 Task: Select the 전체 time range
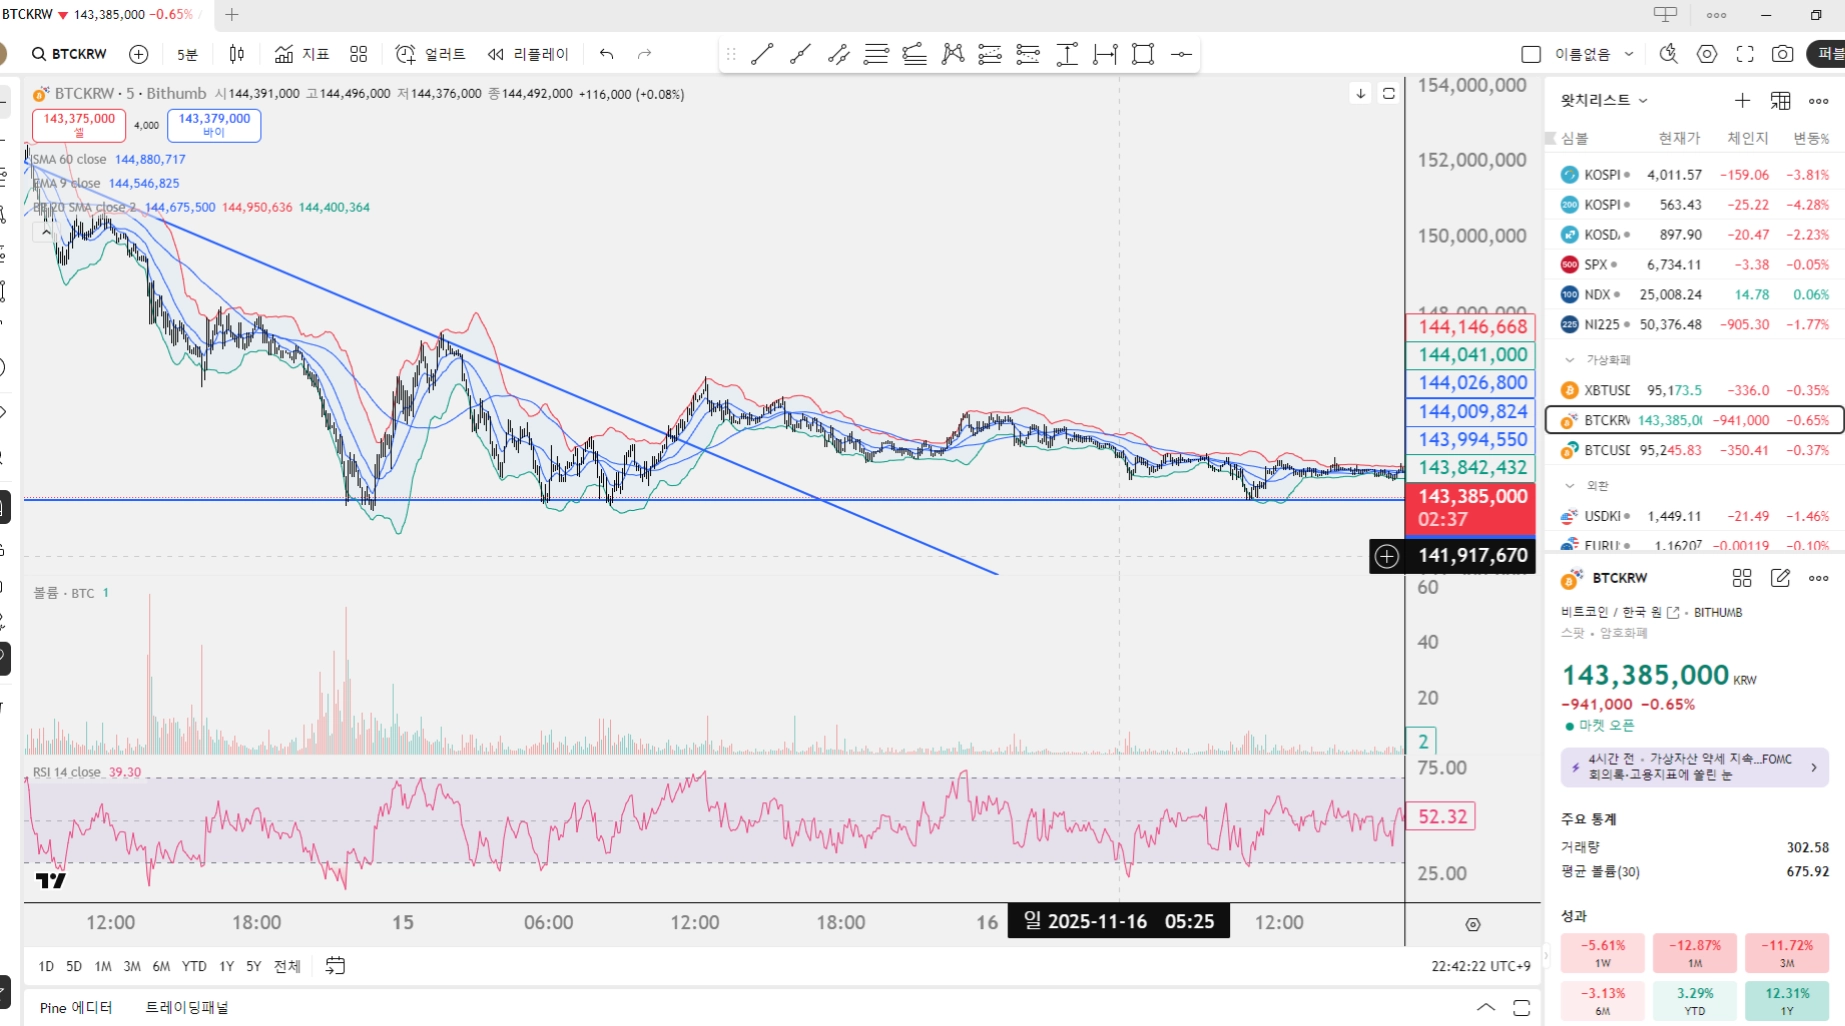point(287,966)
